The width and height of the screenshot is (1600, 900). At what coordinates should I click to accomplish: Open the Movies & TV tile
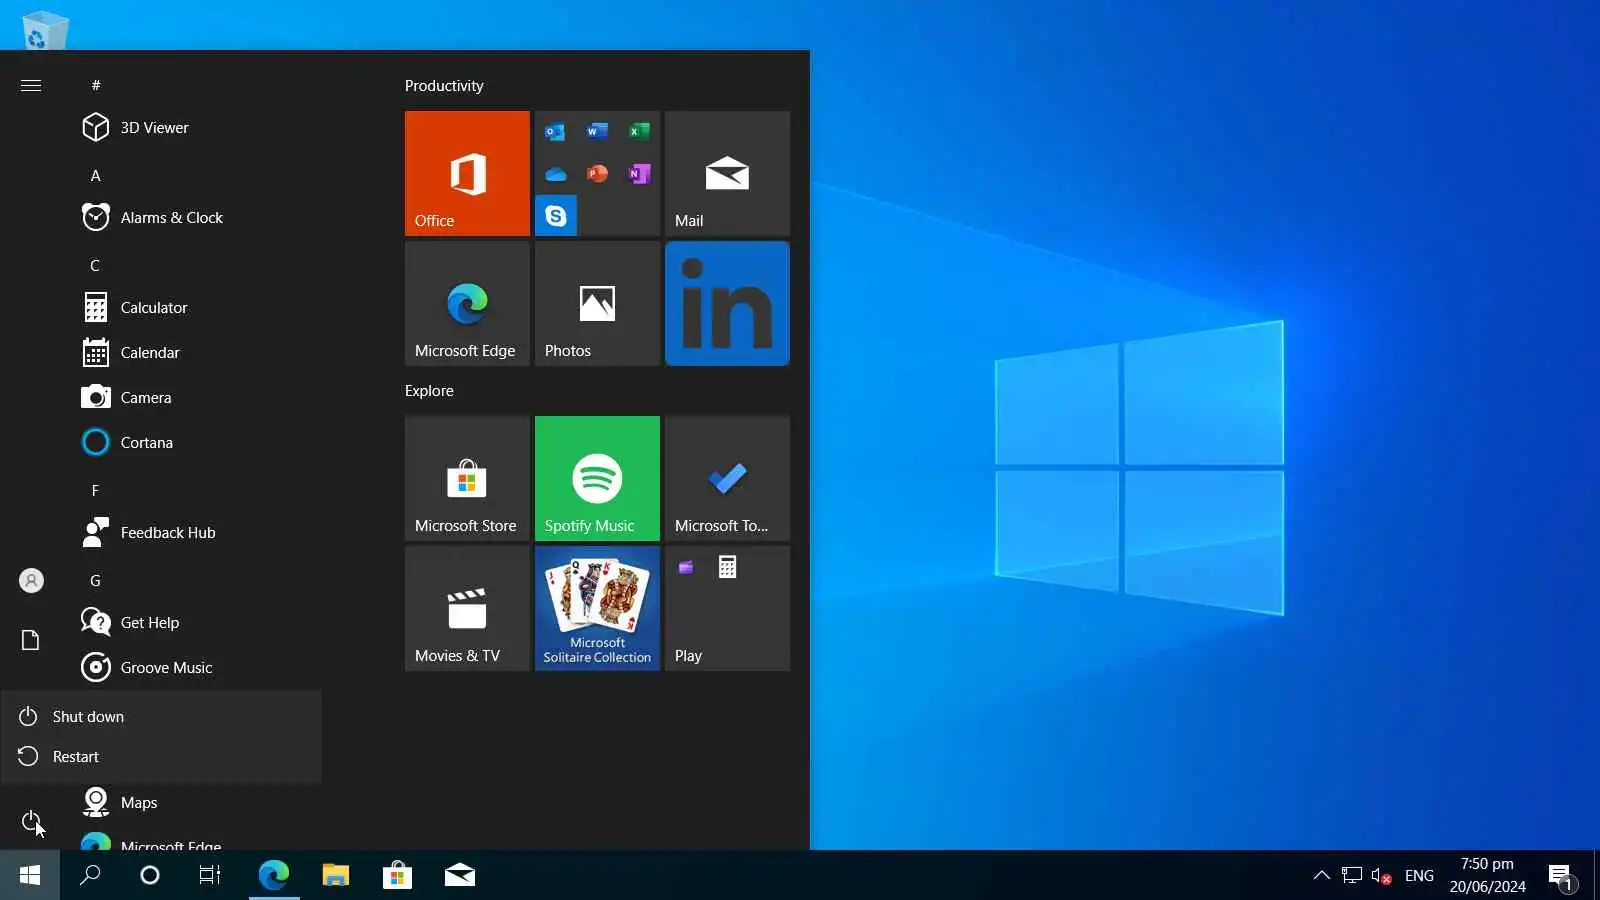pyautogui.click(x=467, y=608)
